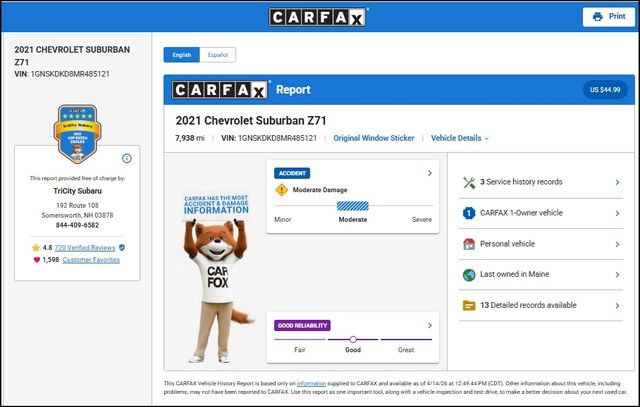640x407 pixels.
Task: Click the Personal vehicle house icon
Action: (469, 244)
